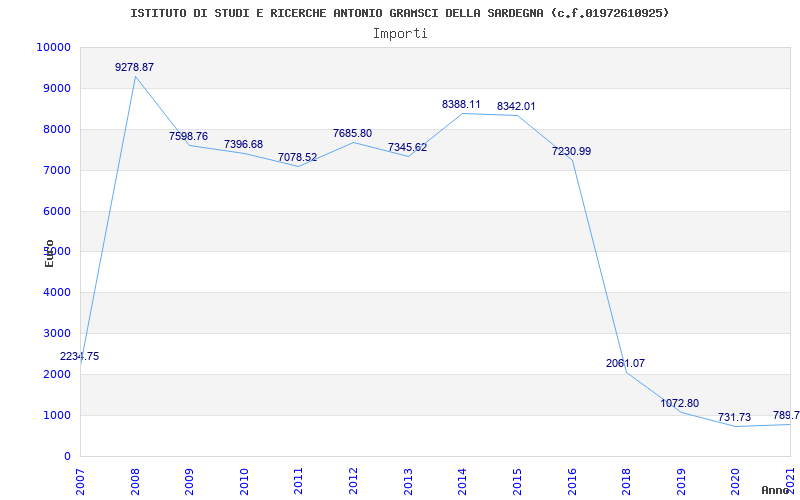
Task: Select the 2015 x-axis label
Action: (517, 481)
